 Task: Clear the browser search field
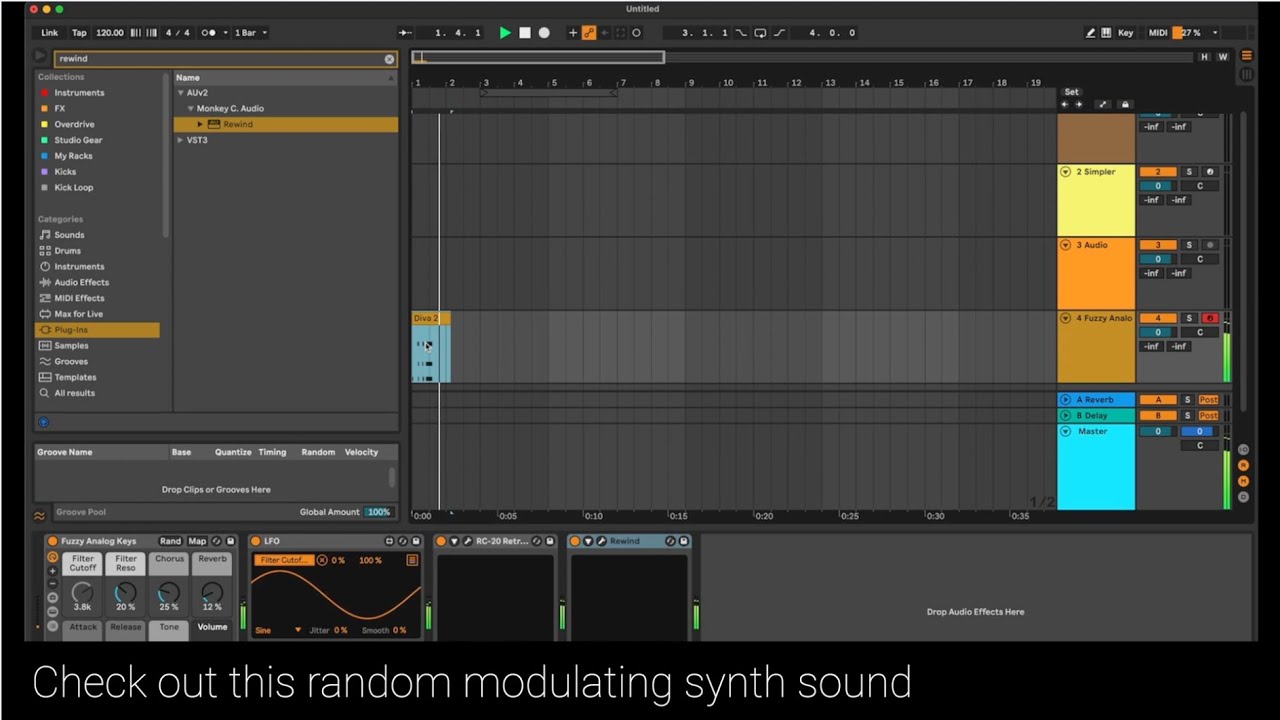point(389,59)
